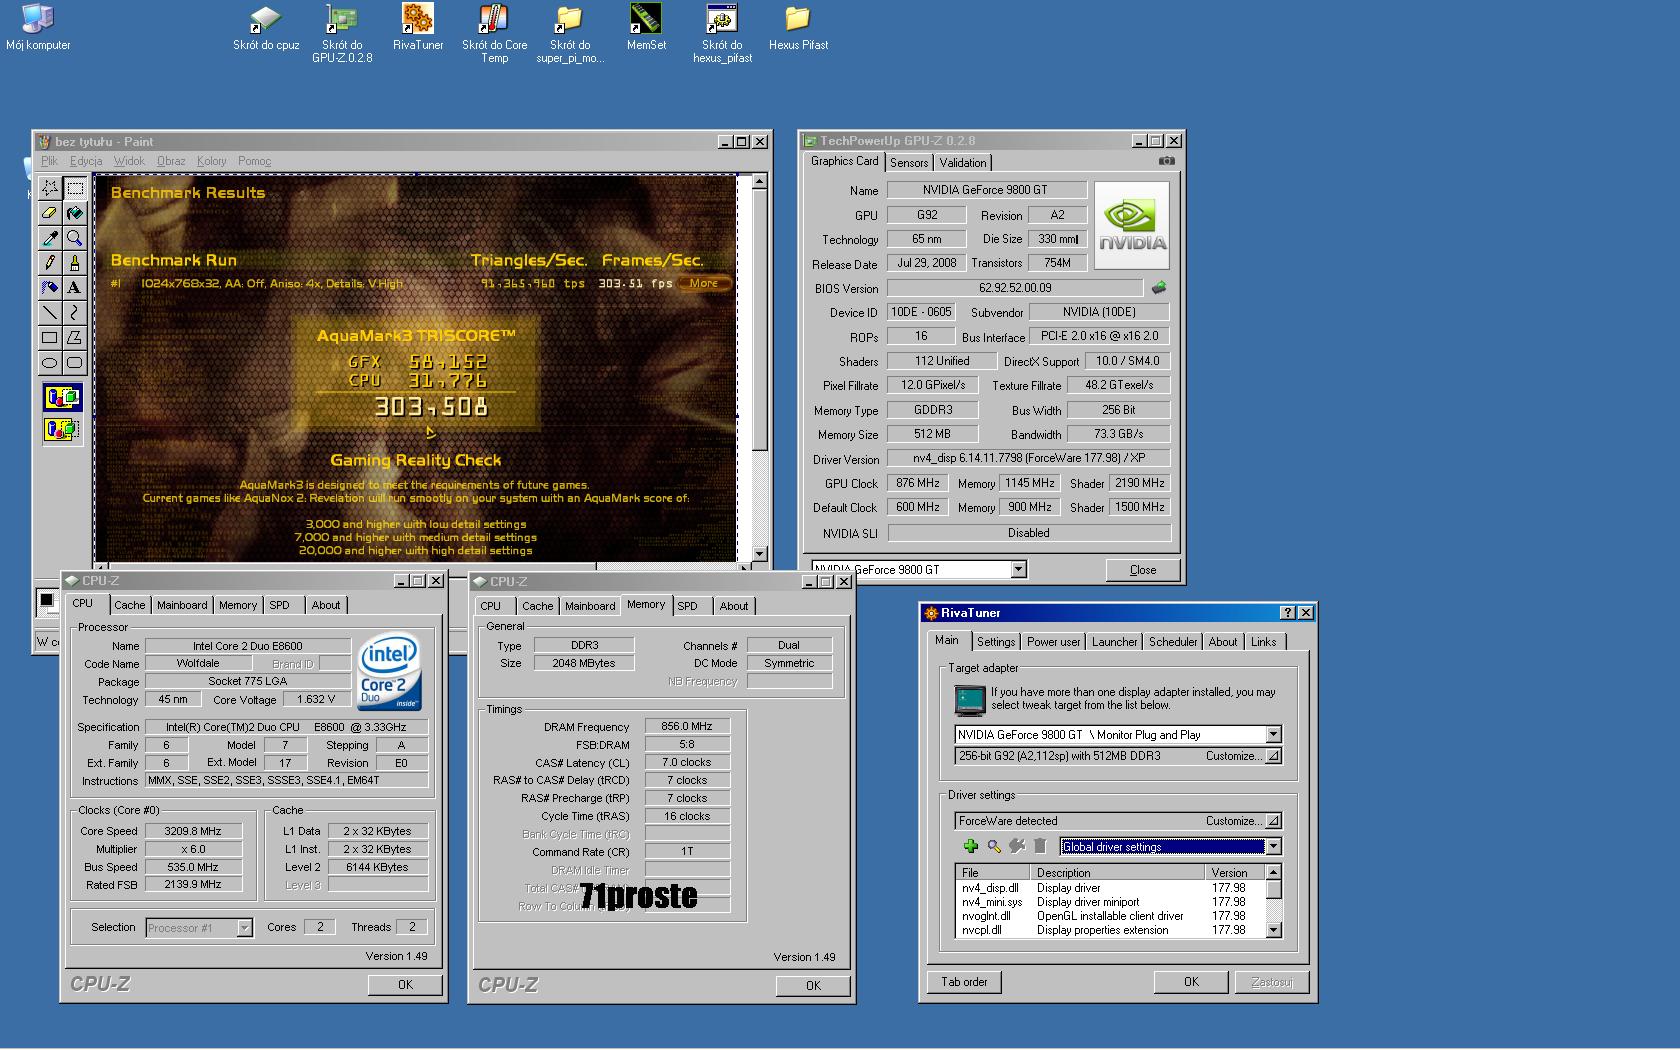1680x1050 pixels.
Task: Switch to the Validation tab in GPU-Z
Action: [963, 163]
